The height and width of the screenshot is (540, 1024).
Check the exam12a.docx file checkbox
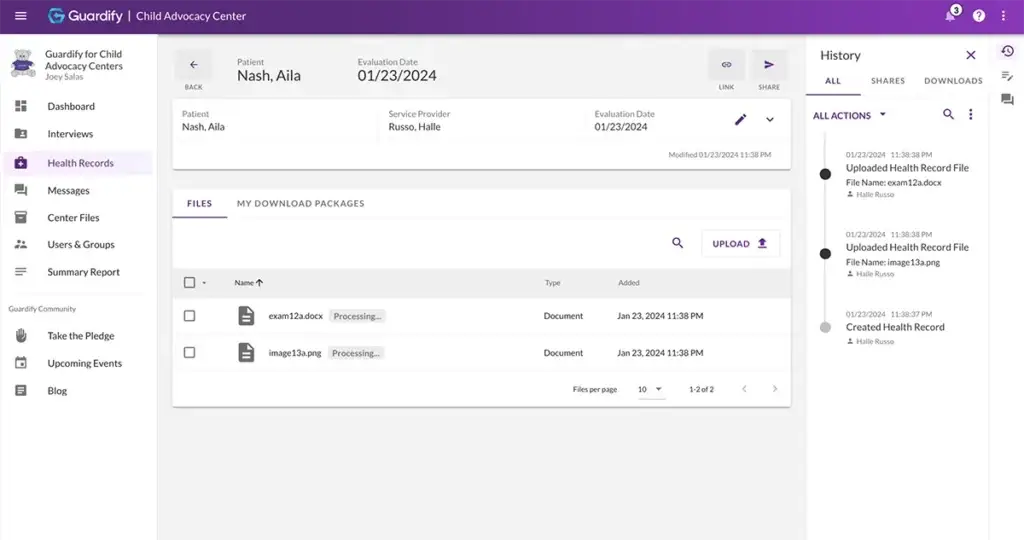[x=190, y=316]
